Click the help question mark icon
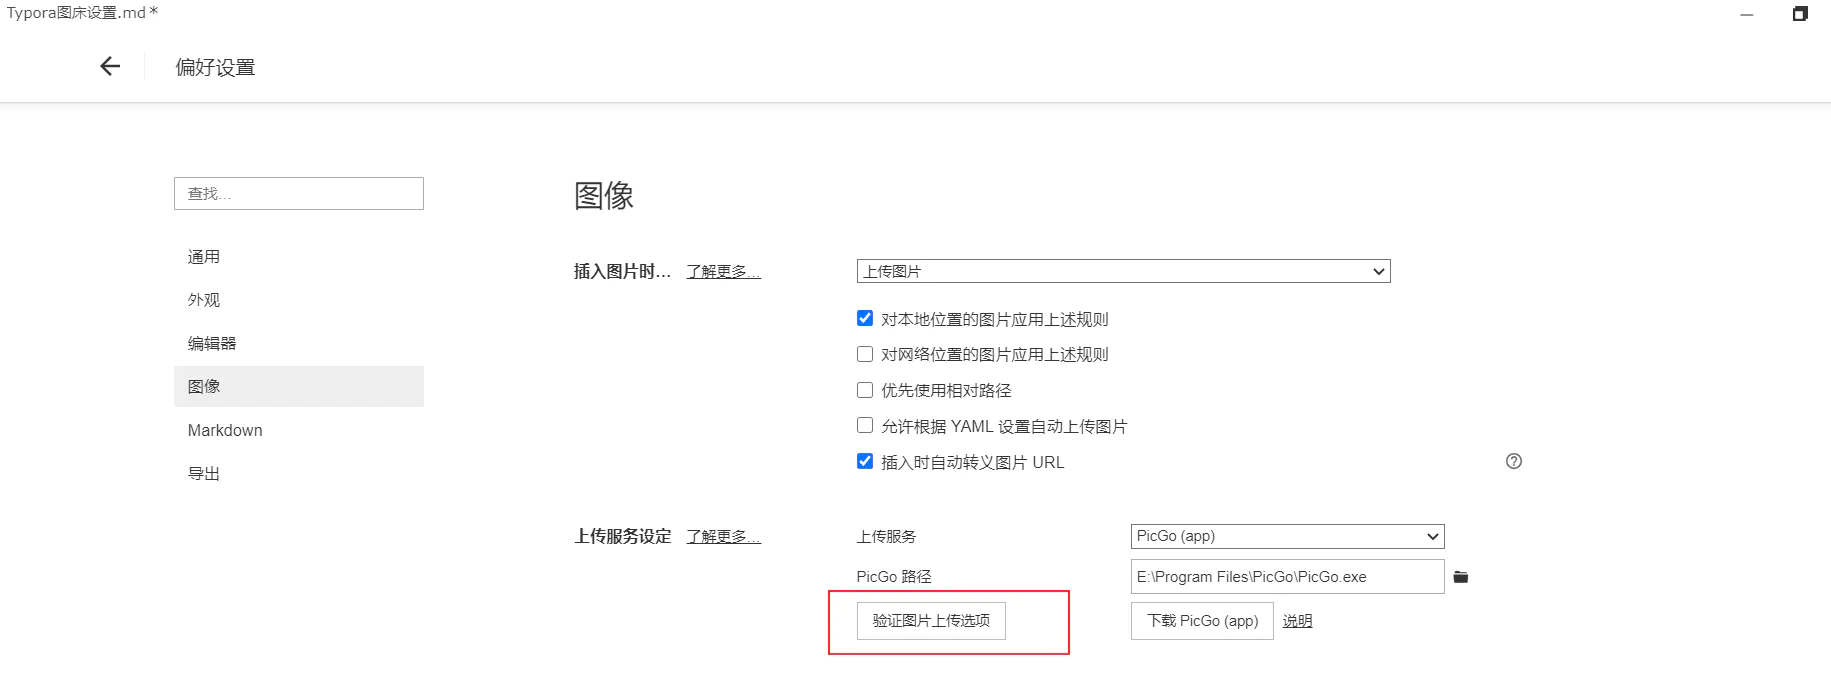This screenshot has width=1831, height=680. click(x=1514, y=461)
